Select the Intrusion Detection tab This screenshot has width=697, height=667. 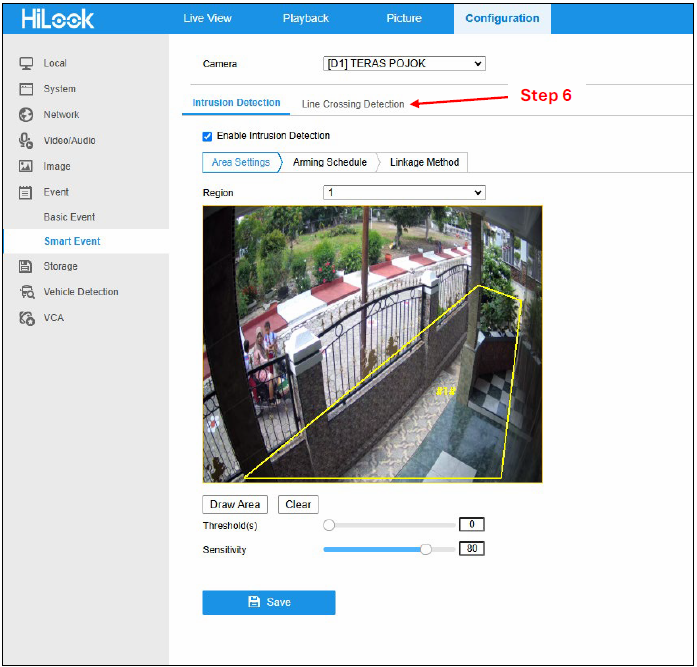click(x=236, y=103)
